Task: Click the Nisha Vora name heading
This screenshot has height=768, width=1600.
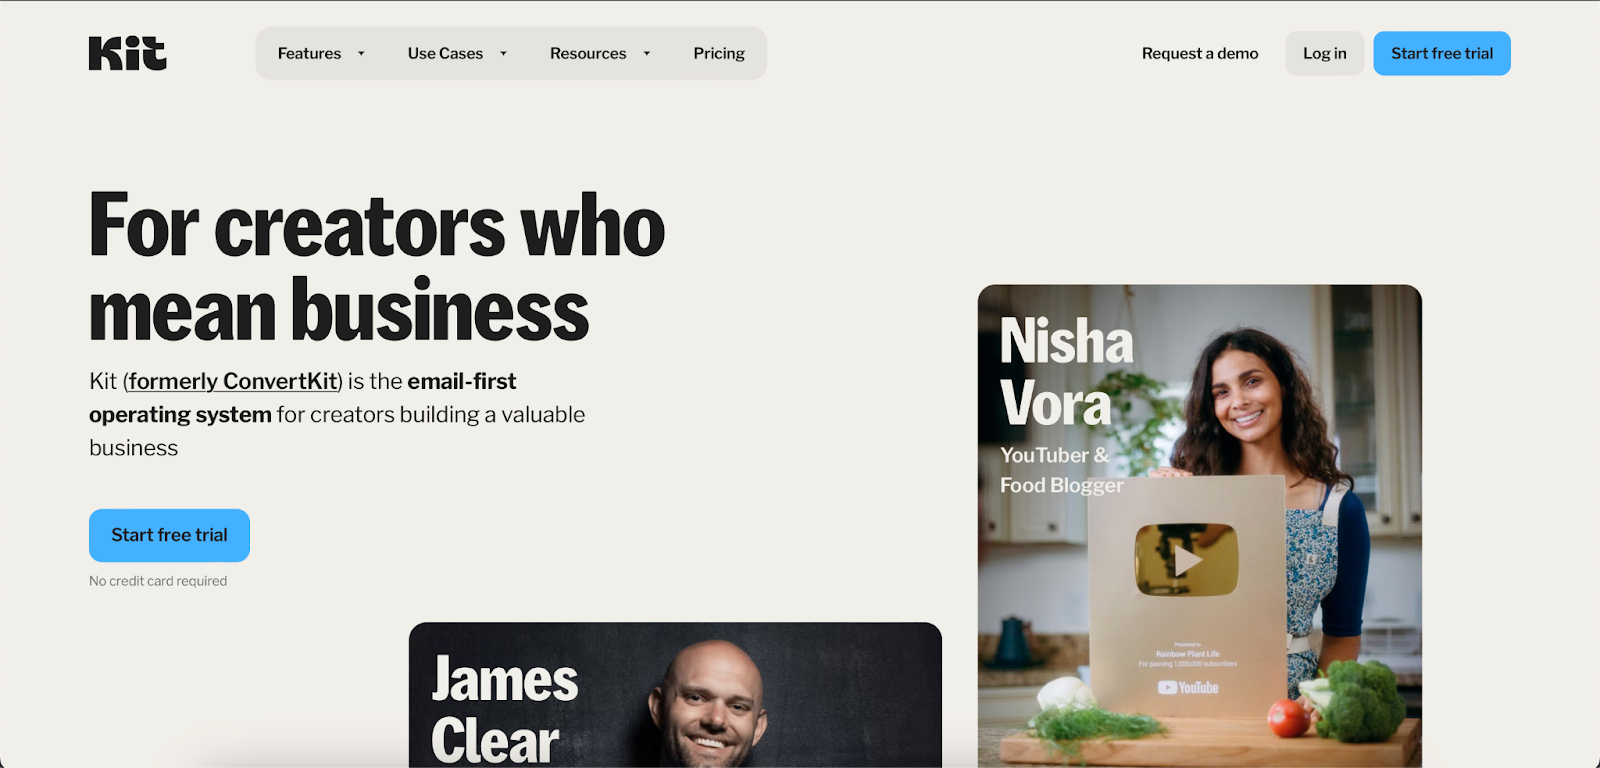Action: 1066,372
